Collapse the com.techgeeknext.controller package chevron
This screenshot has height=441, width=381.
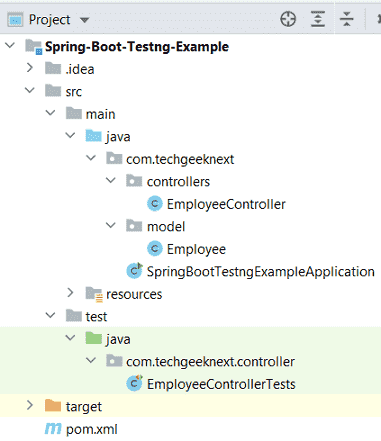(91, 360)
